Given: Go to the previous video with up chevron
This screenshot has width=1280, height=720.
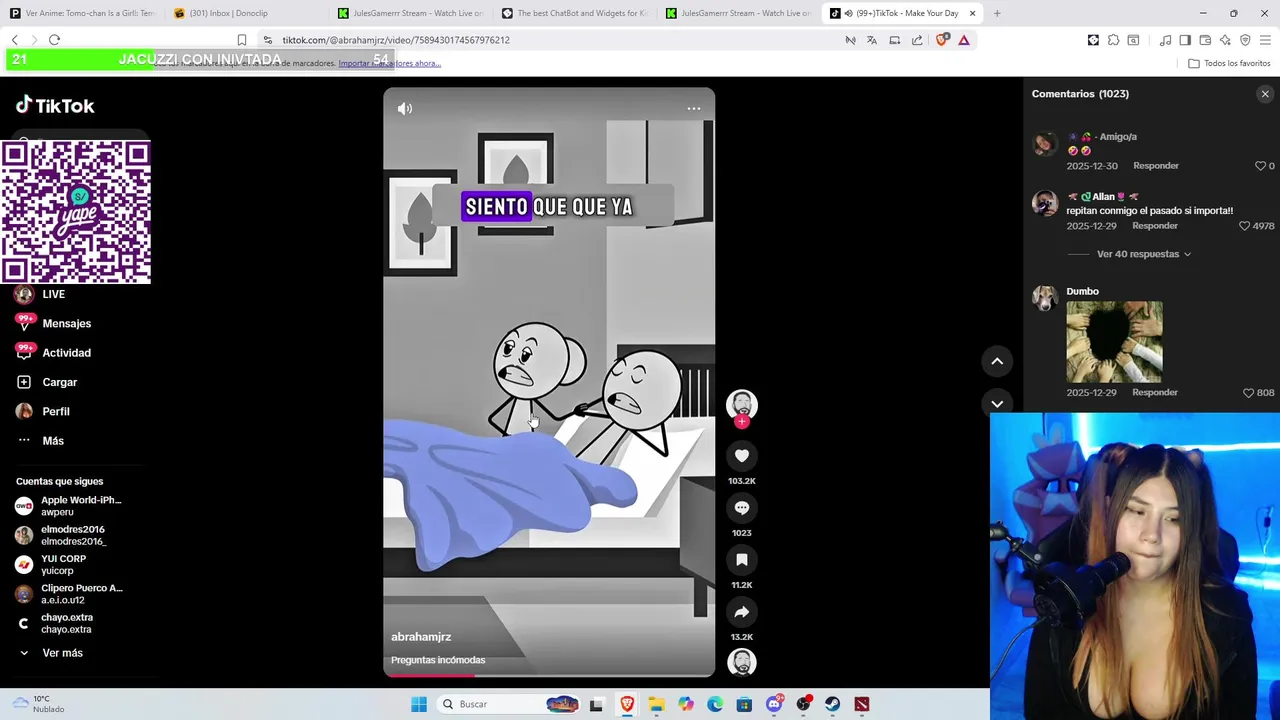Looking at the screenshot, I should point(997,361).
